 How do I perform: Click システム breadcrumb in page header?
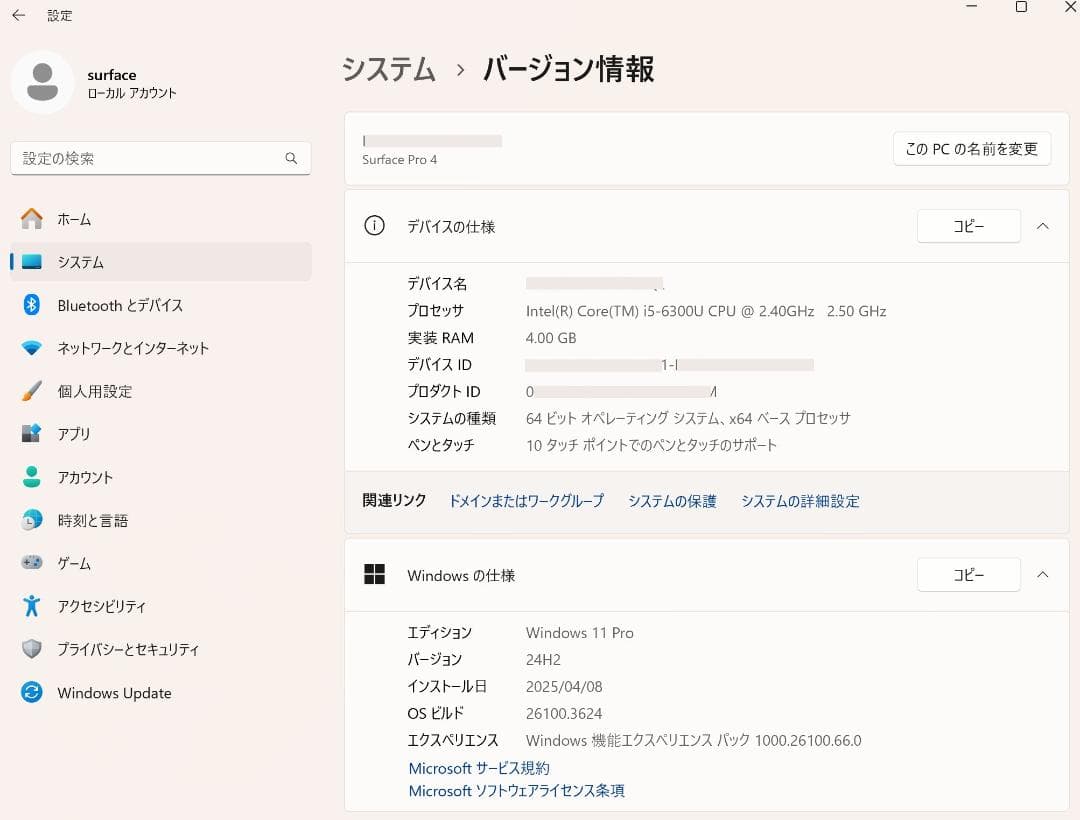tap(389, 70)
